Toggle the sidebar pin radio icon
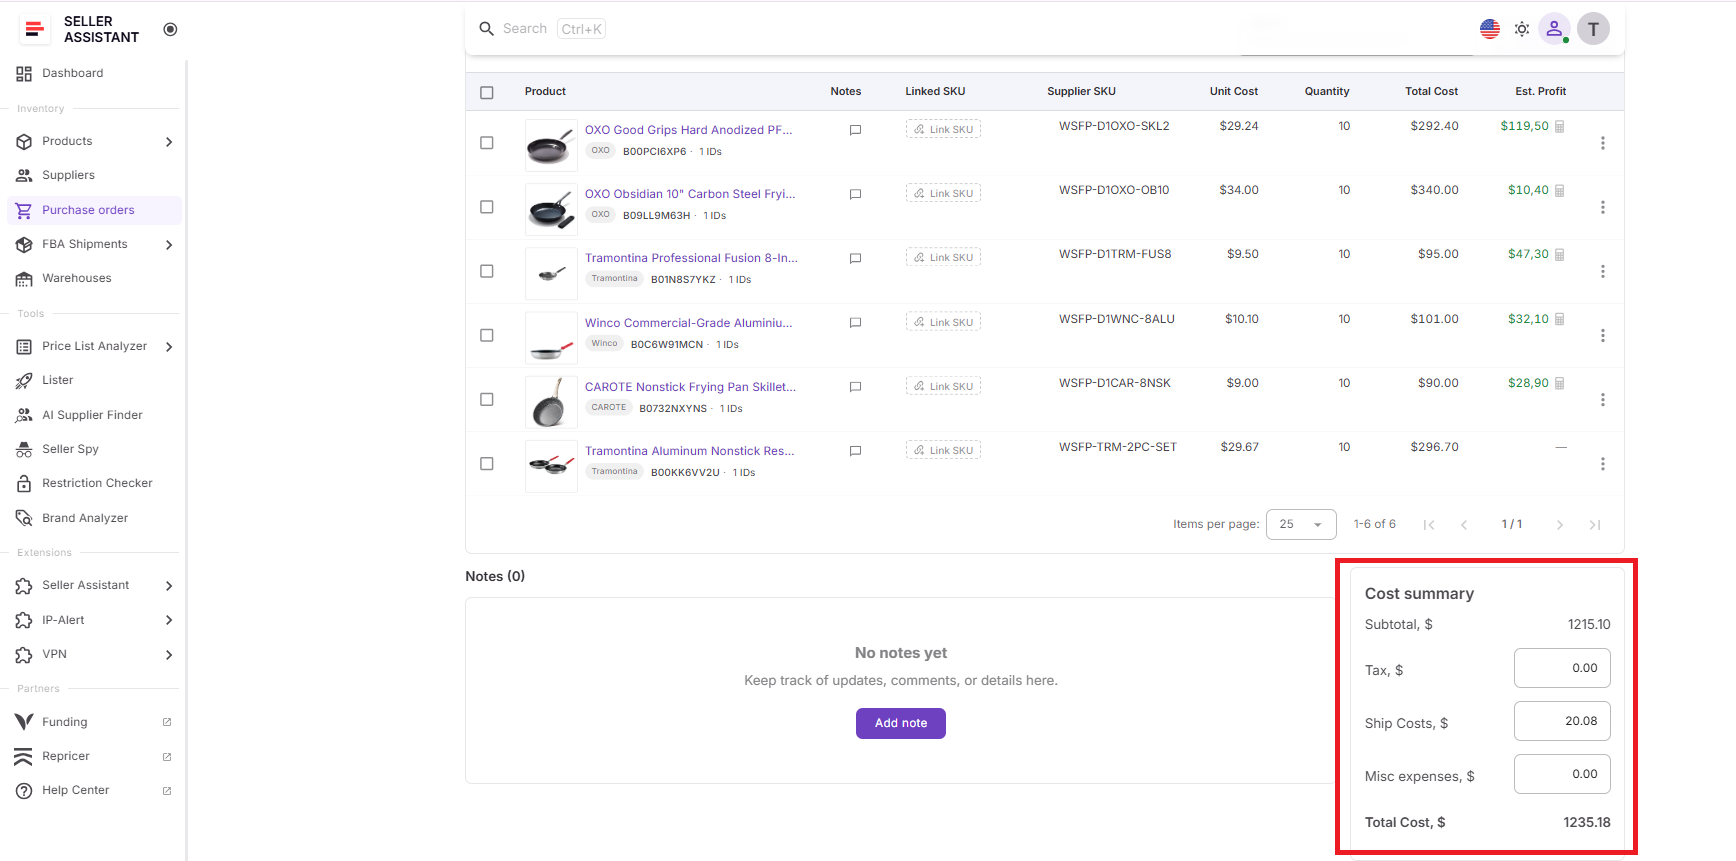 (170, 29)
